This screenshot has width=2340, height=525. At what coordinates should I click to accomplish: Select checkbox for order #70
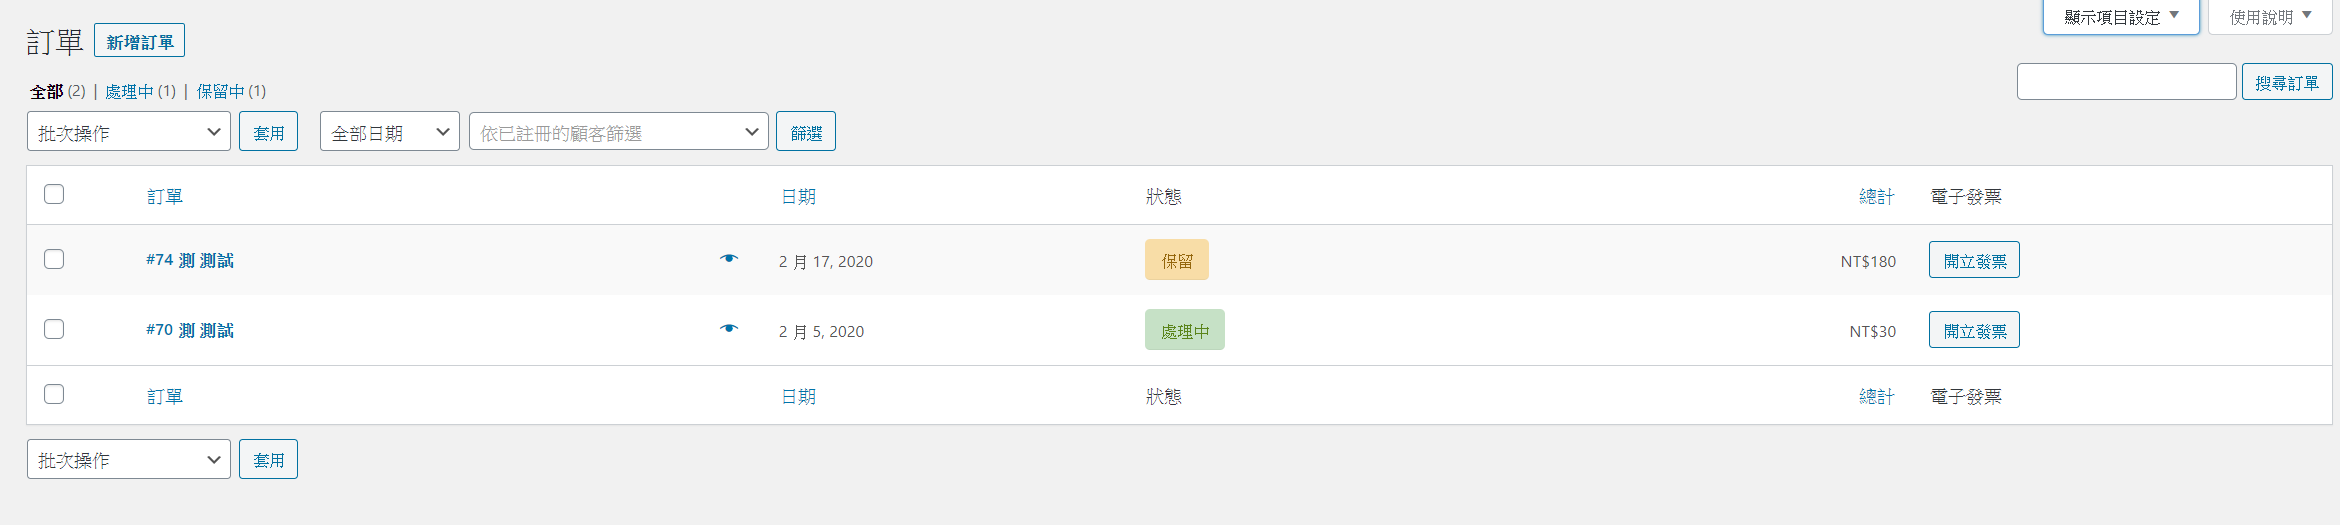(54, 329)
